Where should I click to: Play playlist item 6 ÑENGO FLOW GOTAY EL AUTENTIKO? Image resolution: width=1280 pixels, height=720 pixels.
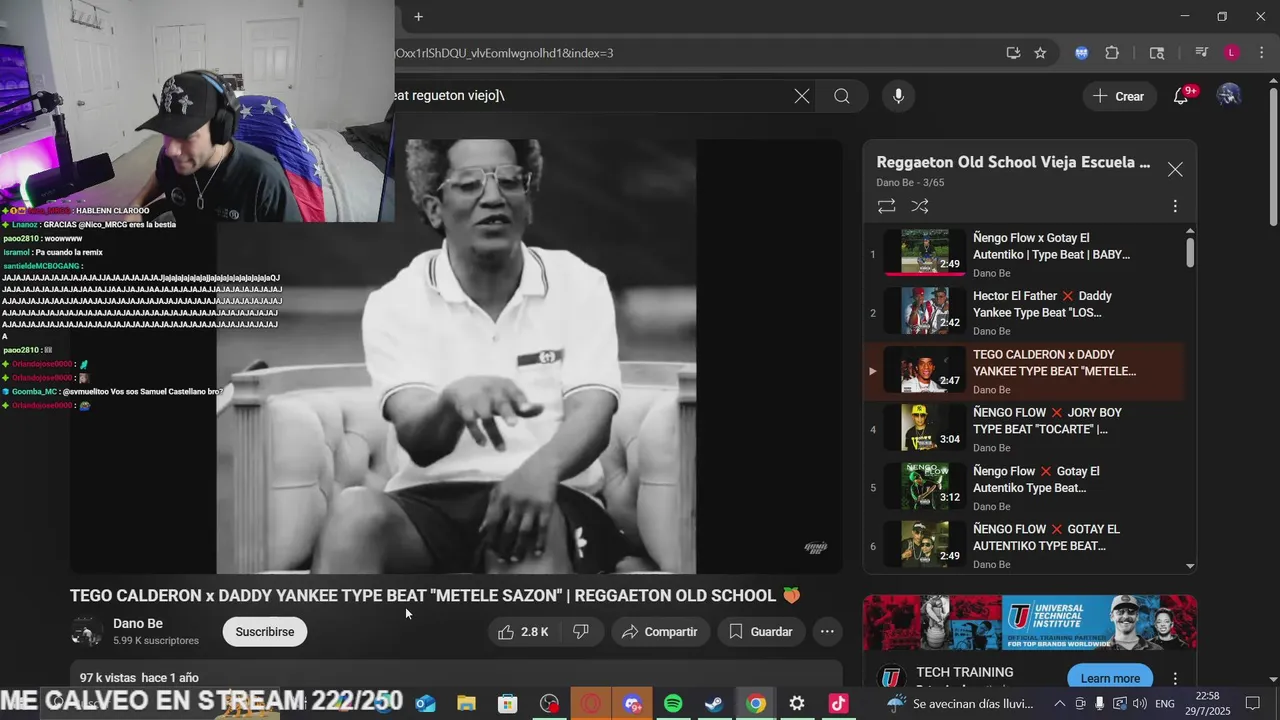pos(1025,546)
